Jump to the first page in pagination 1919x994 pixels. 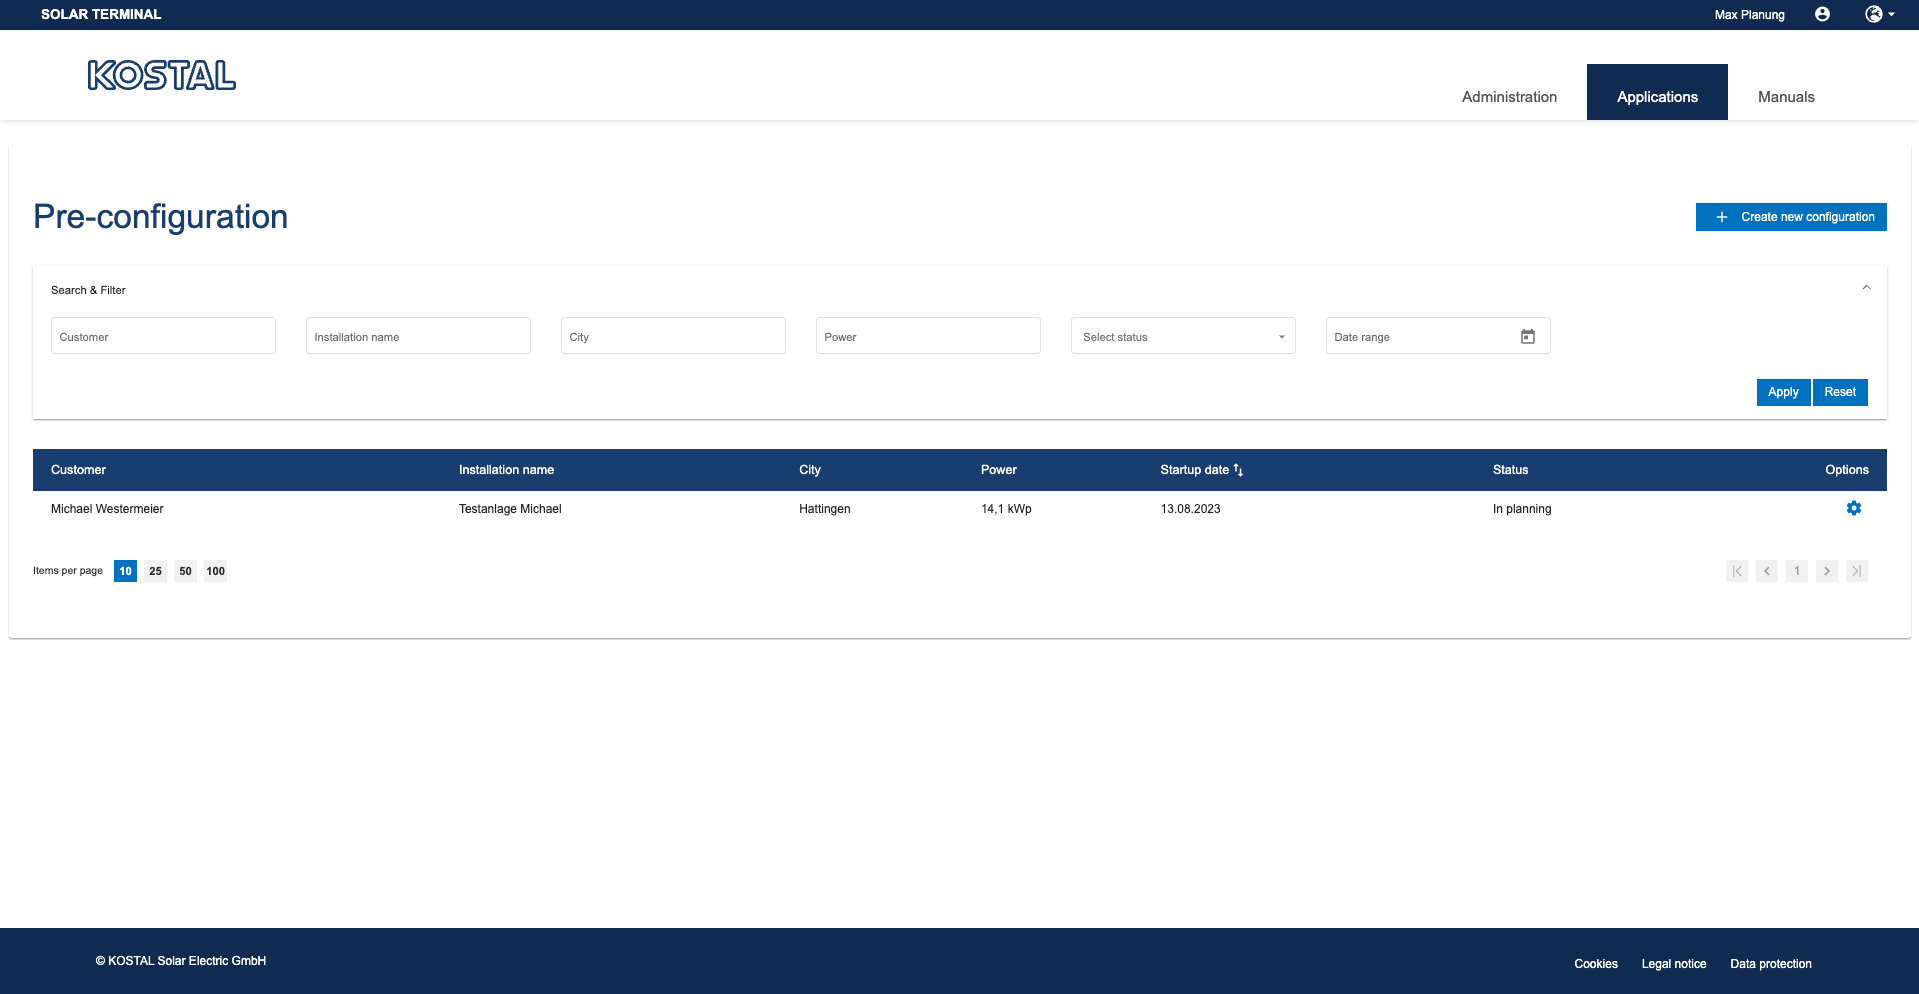(1736, 571)
